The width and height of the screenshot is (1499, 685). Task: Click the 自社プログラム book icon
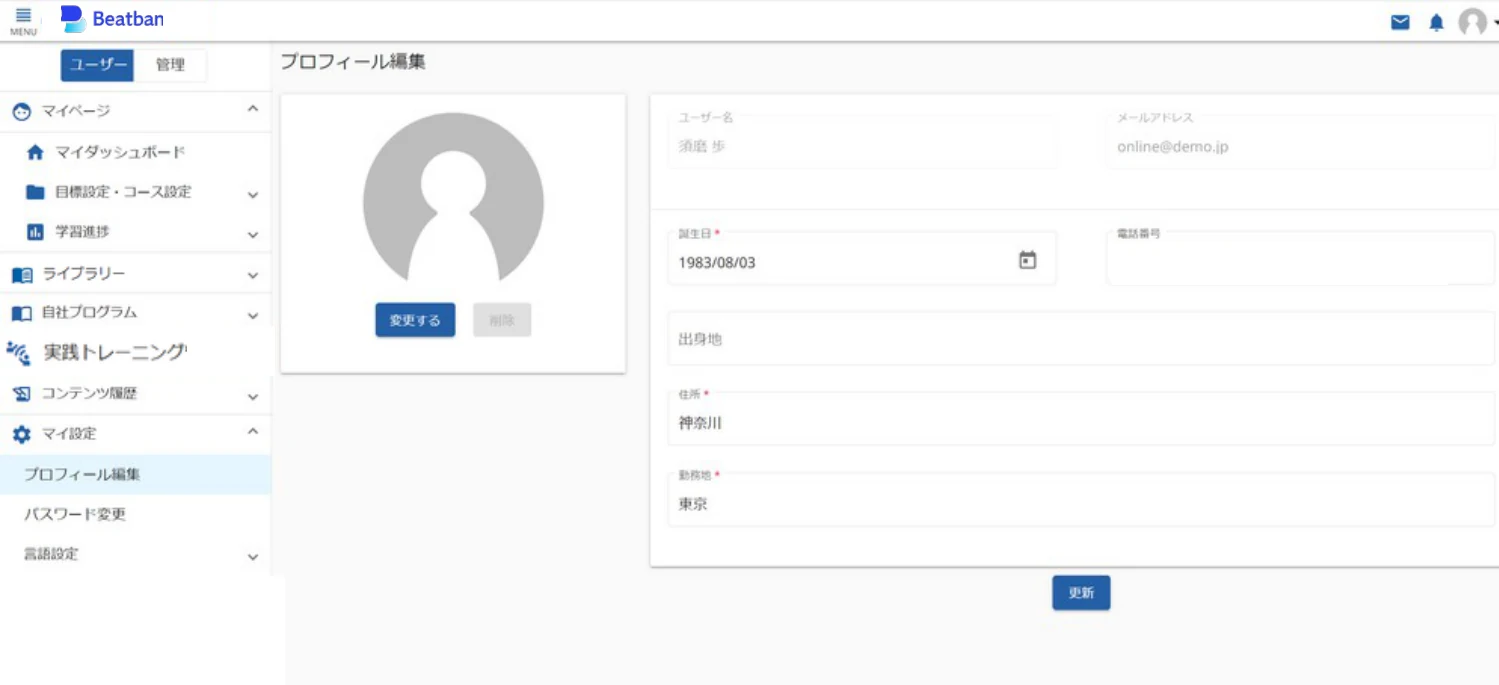pos(21,313)
